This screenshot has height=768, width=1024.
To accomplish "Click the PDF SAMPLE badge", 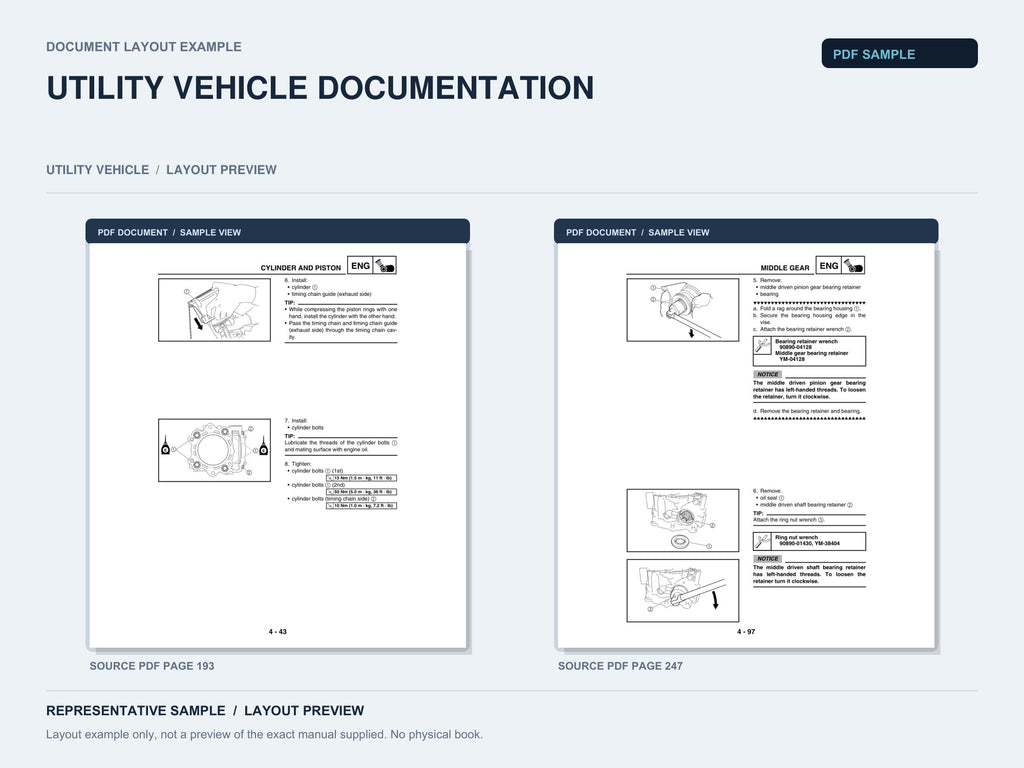I will [x=899, y=54].
